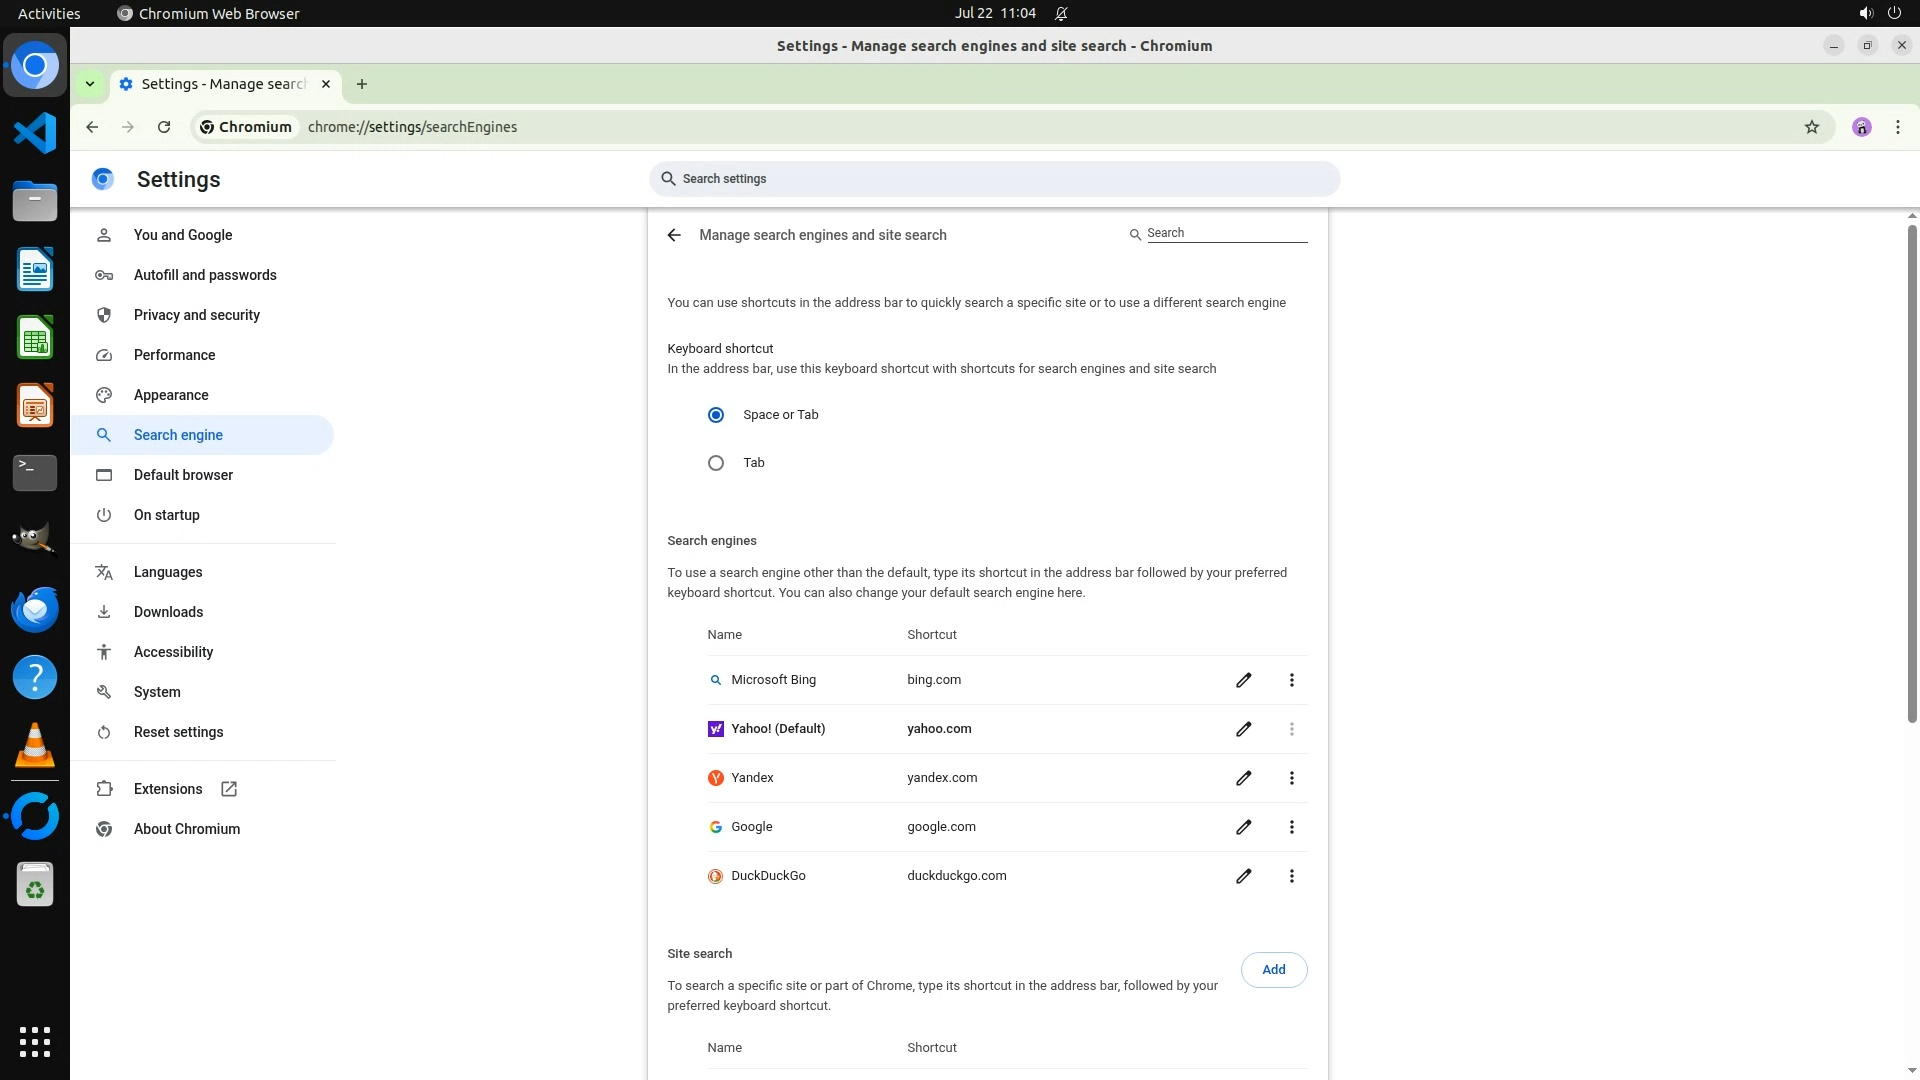Open Privacy and security settings section
This screenshot has width=1920, height=1080.
(197, 315)
